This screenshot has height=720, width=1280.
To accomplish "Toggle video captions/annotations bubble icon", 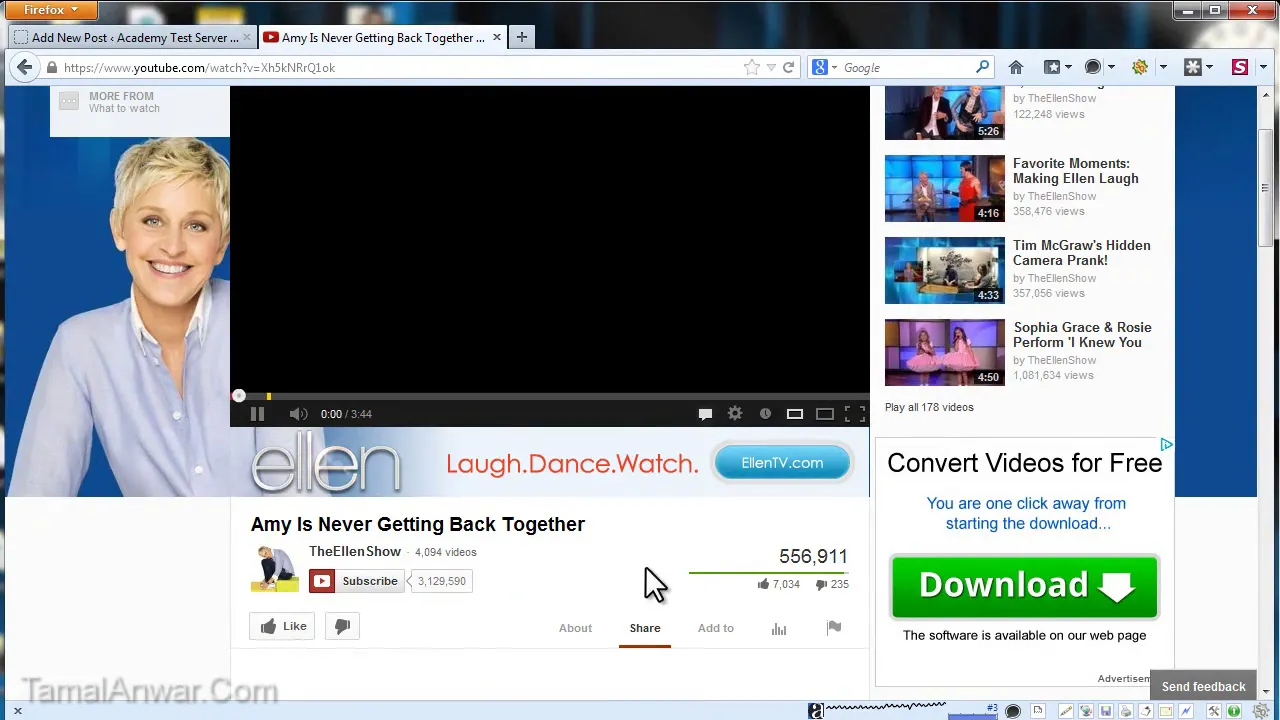I will click(705, 414).
